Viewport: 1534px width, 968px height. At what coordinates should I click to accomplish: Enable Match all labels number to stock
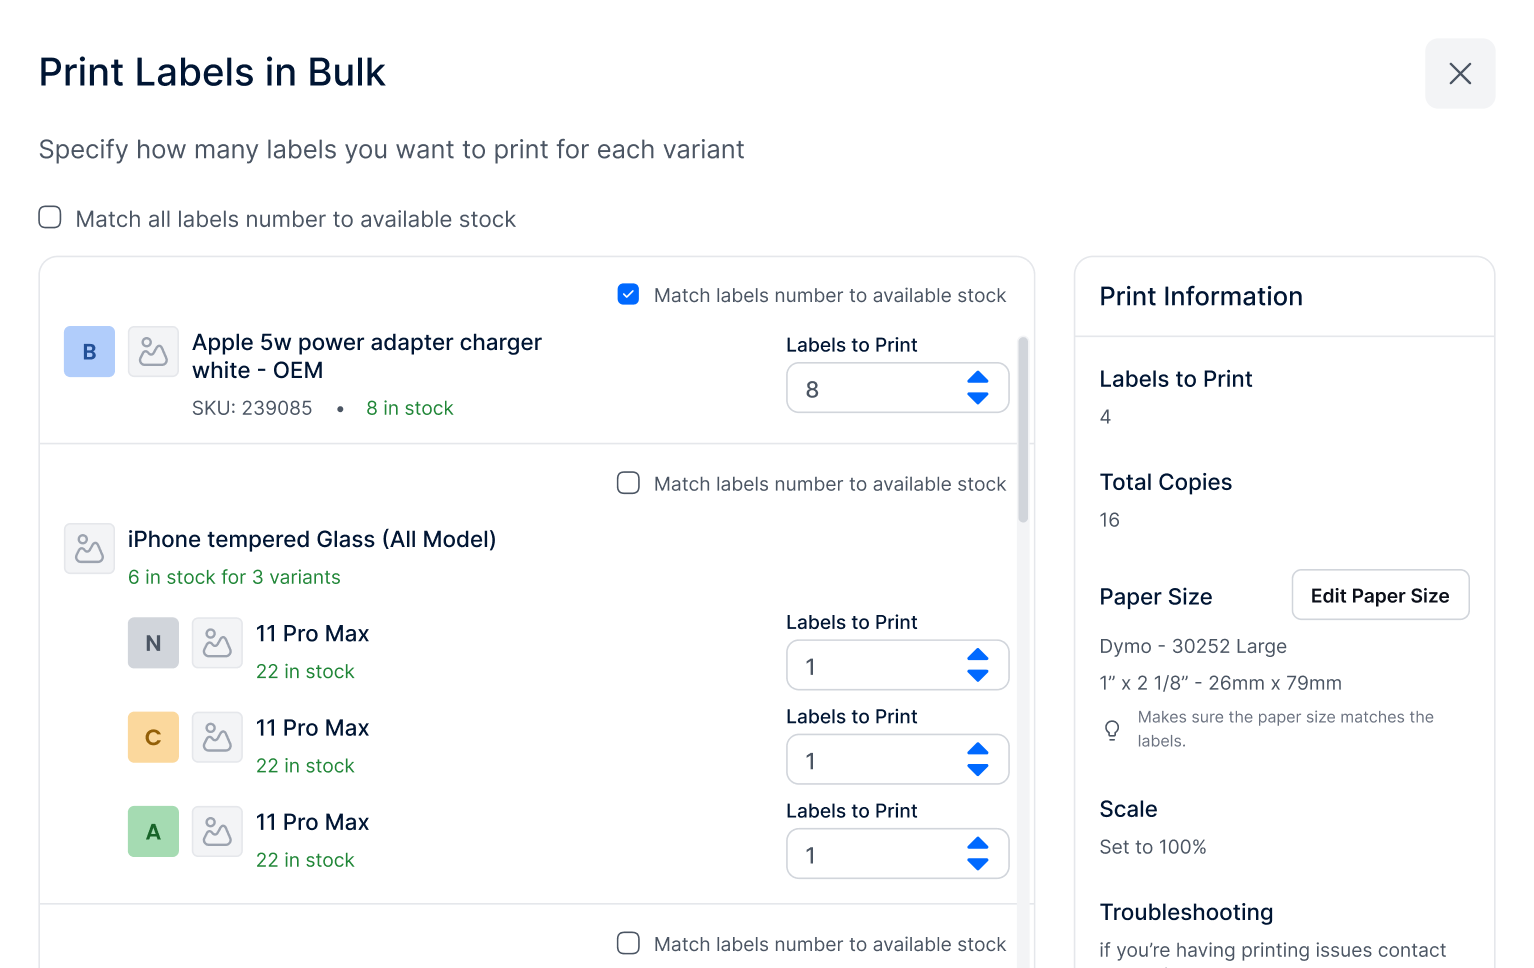pyautogui.click(x=50, y=218)
